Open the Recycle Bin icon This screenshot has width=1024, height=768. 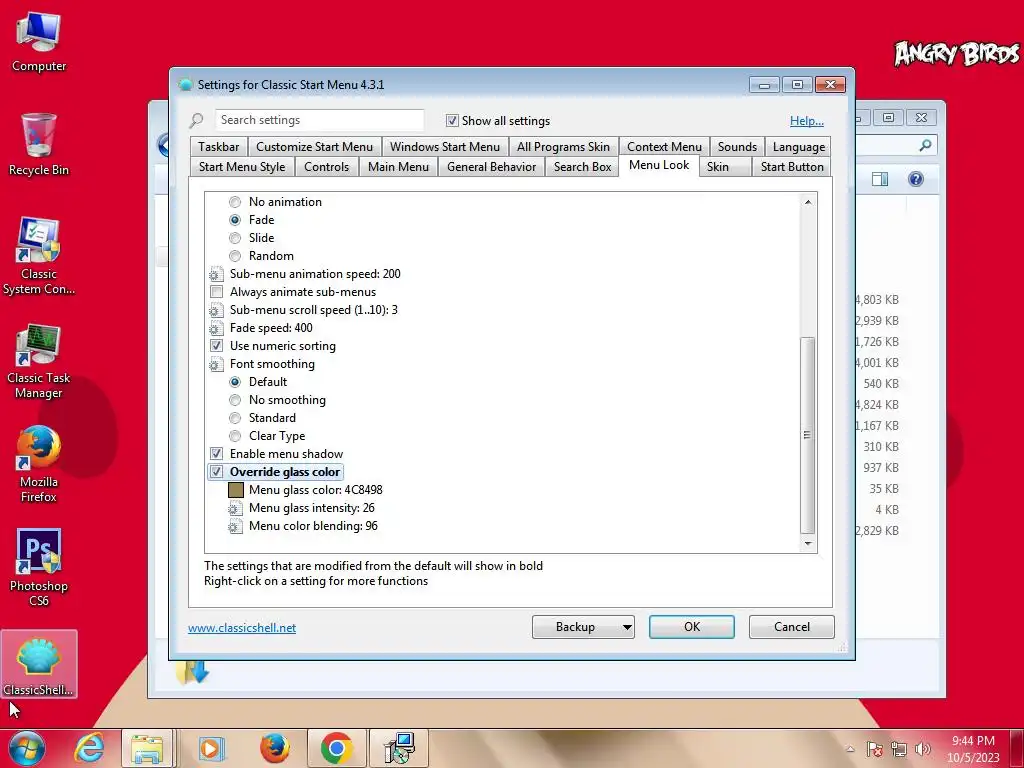click(x=39, y=144)
